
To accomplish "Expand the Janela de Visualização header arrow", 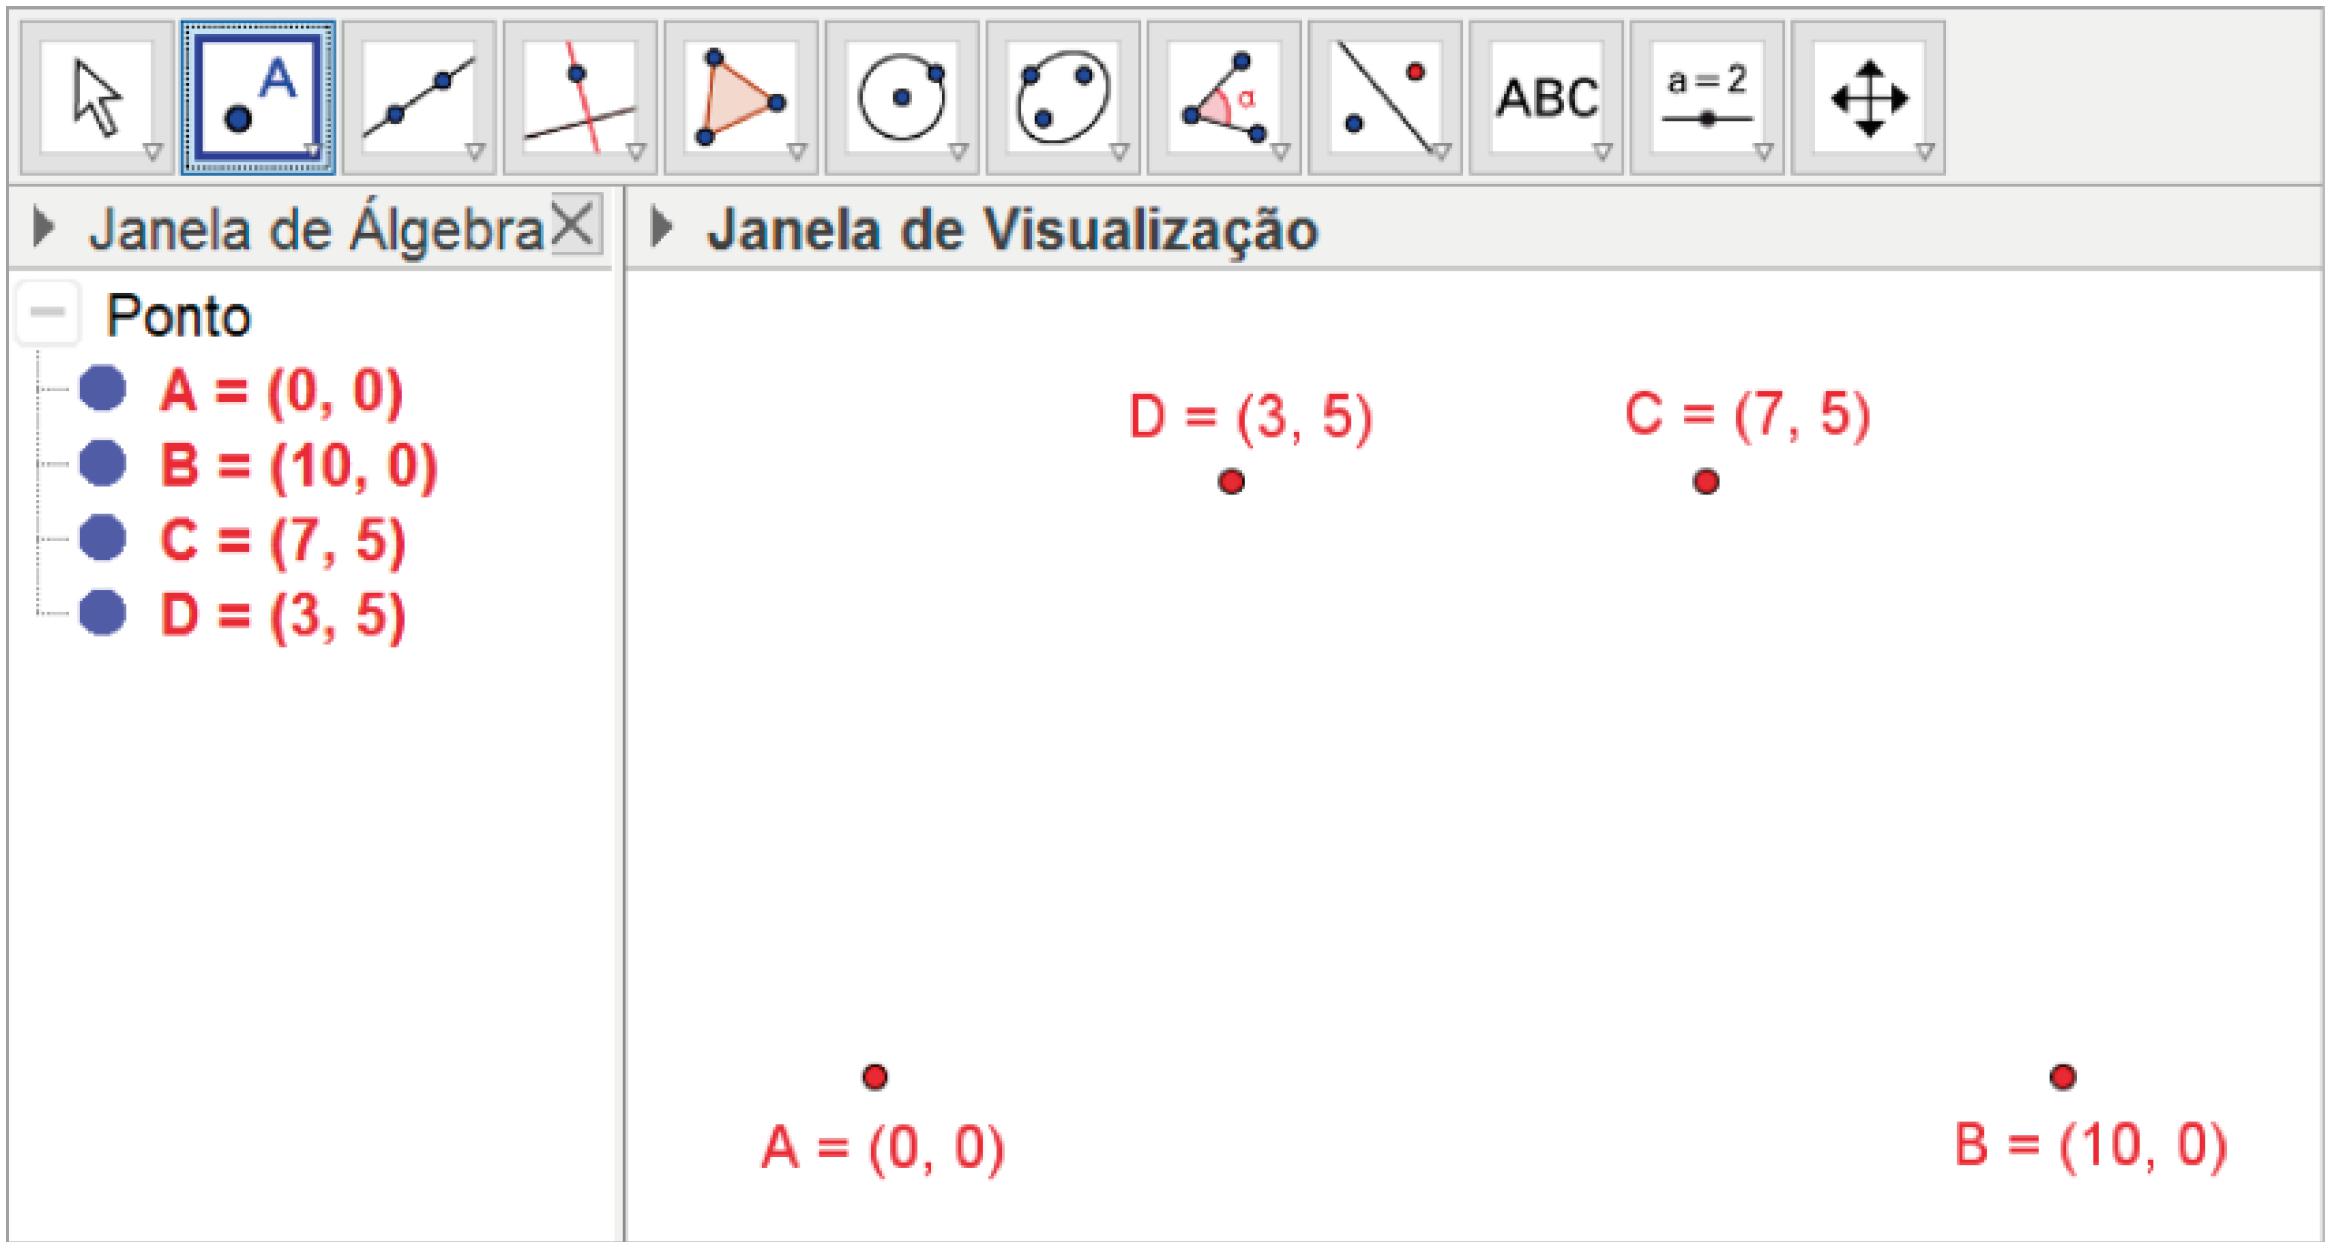I will (x=660, y=229).
